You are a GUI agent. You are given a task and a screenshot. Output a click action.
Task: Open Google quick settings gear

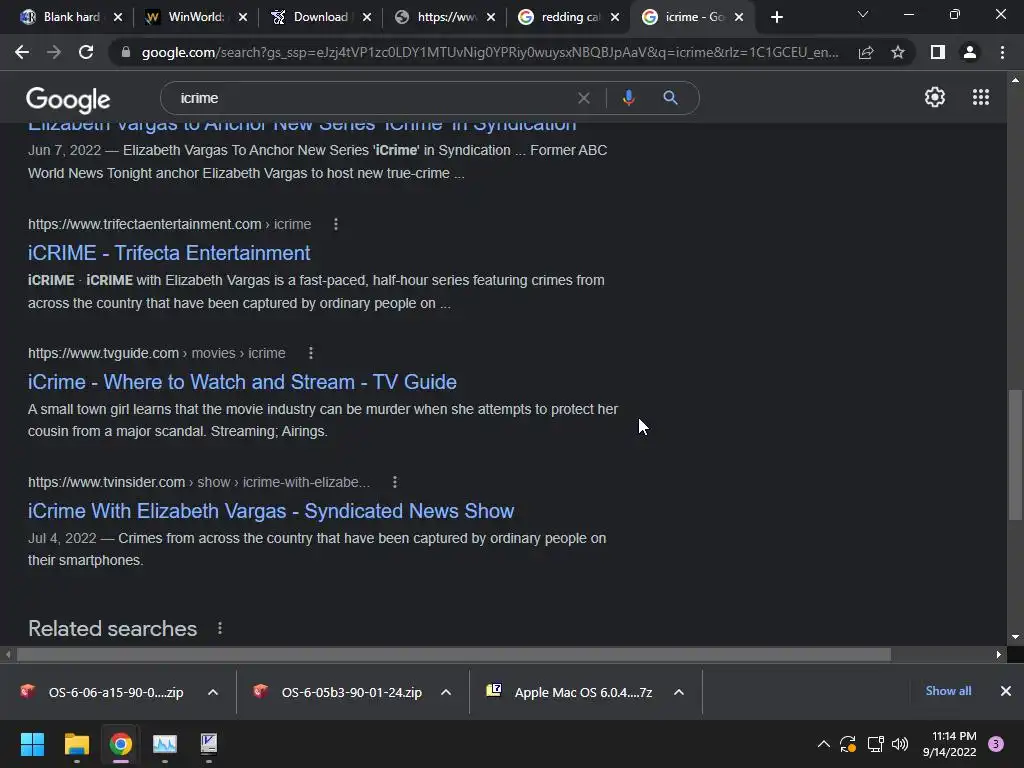[935, 97]
